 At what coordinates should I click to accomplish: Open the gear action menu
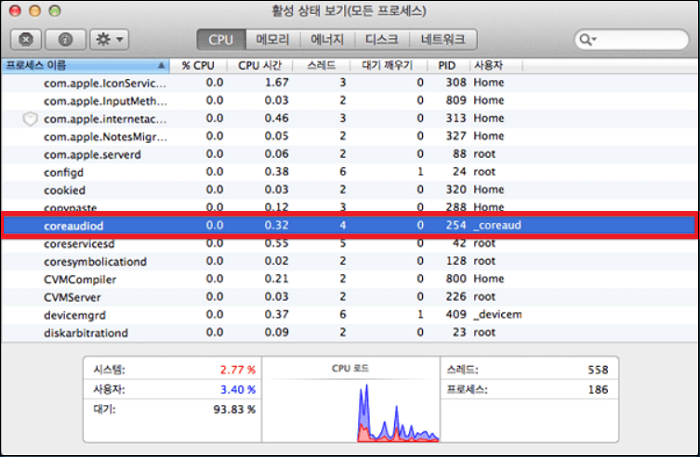tap(109, 40)
